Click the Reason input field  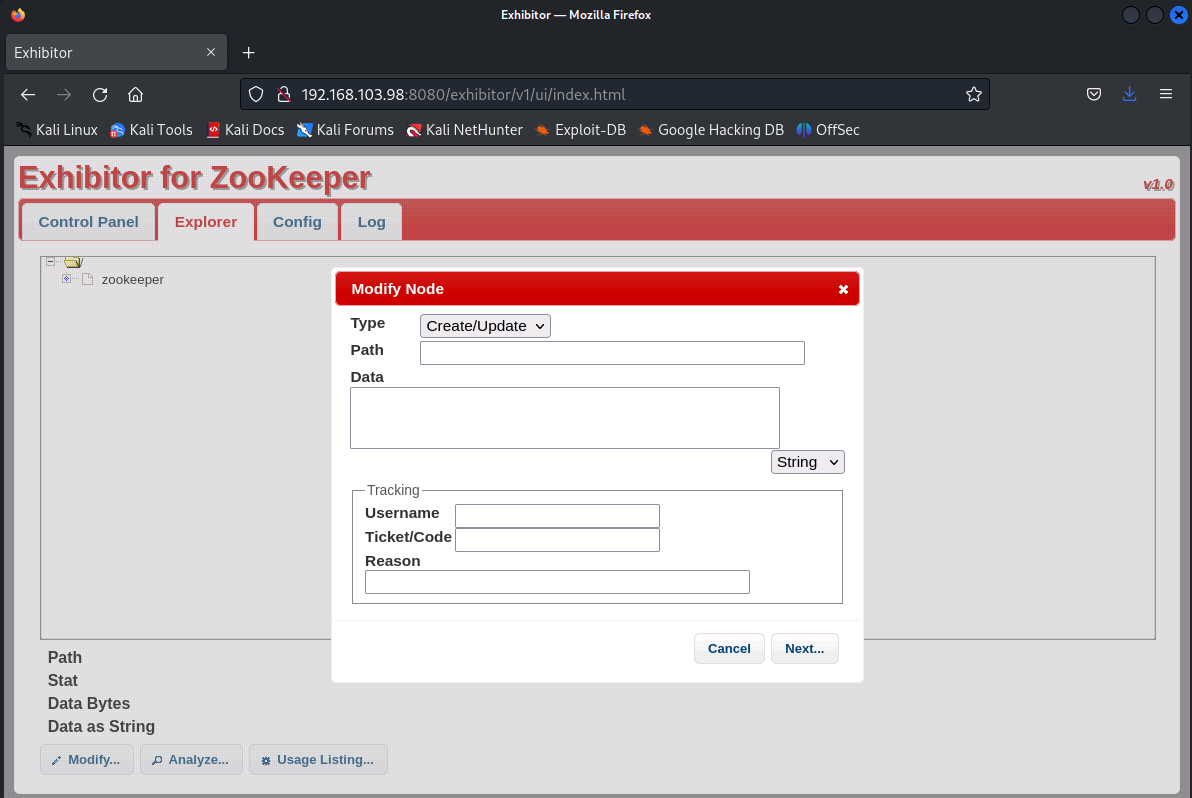pyautogui.click(x=557, y=582)
